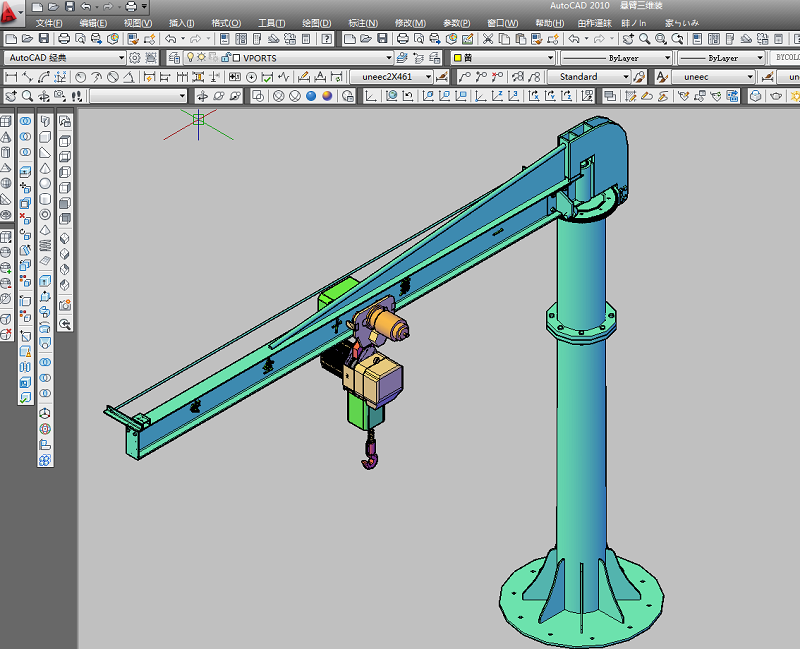Viewport: 800px width, 649px height.
Task: Click Save icon in quick access toolbar
Action: coord(69,7)
